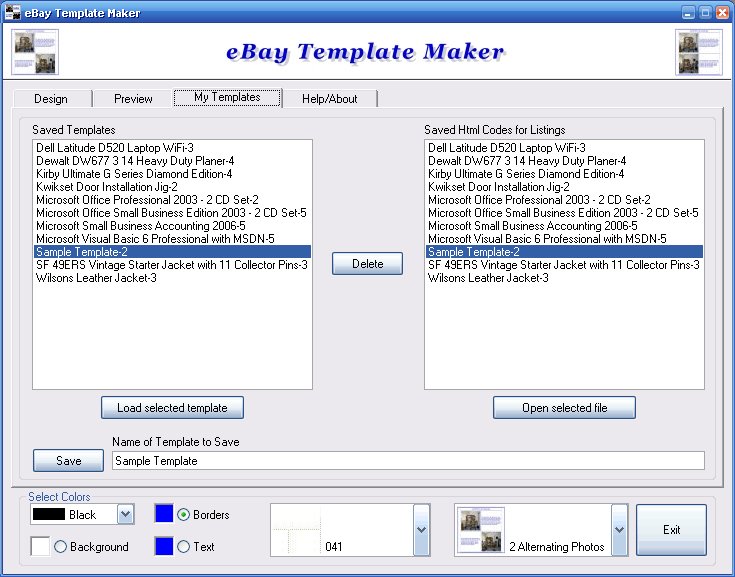Select Microsoft Office Small Business Edition in Saved Html Codes
The image size is (735, 577).
coord(564,213)
